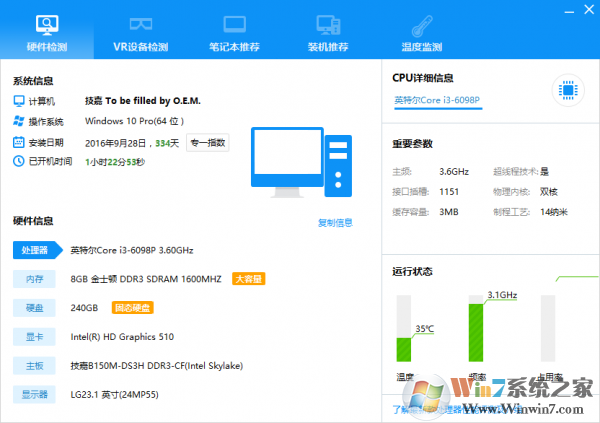Go to the 装机推荐 tab
This screenshot has width=600, height=423.
click(x=328, y=34)
